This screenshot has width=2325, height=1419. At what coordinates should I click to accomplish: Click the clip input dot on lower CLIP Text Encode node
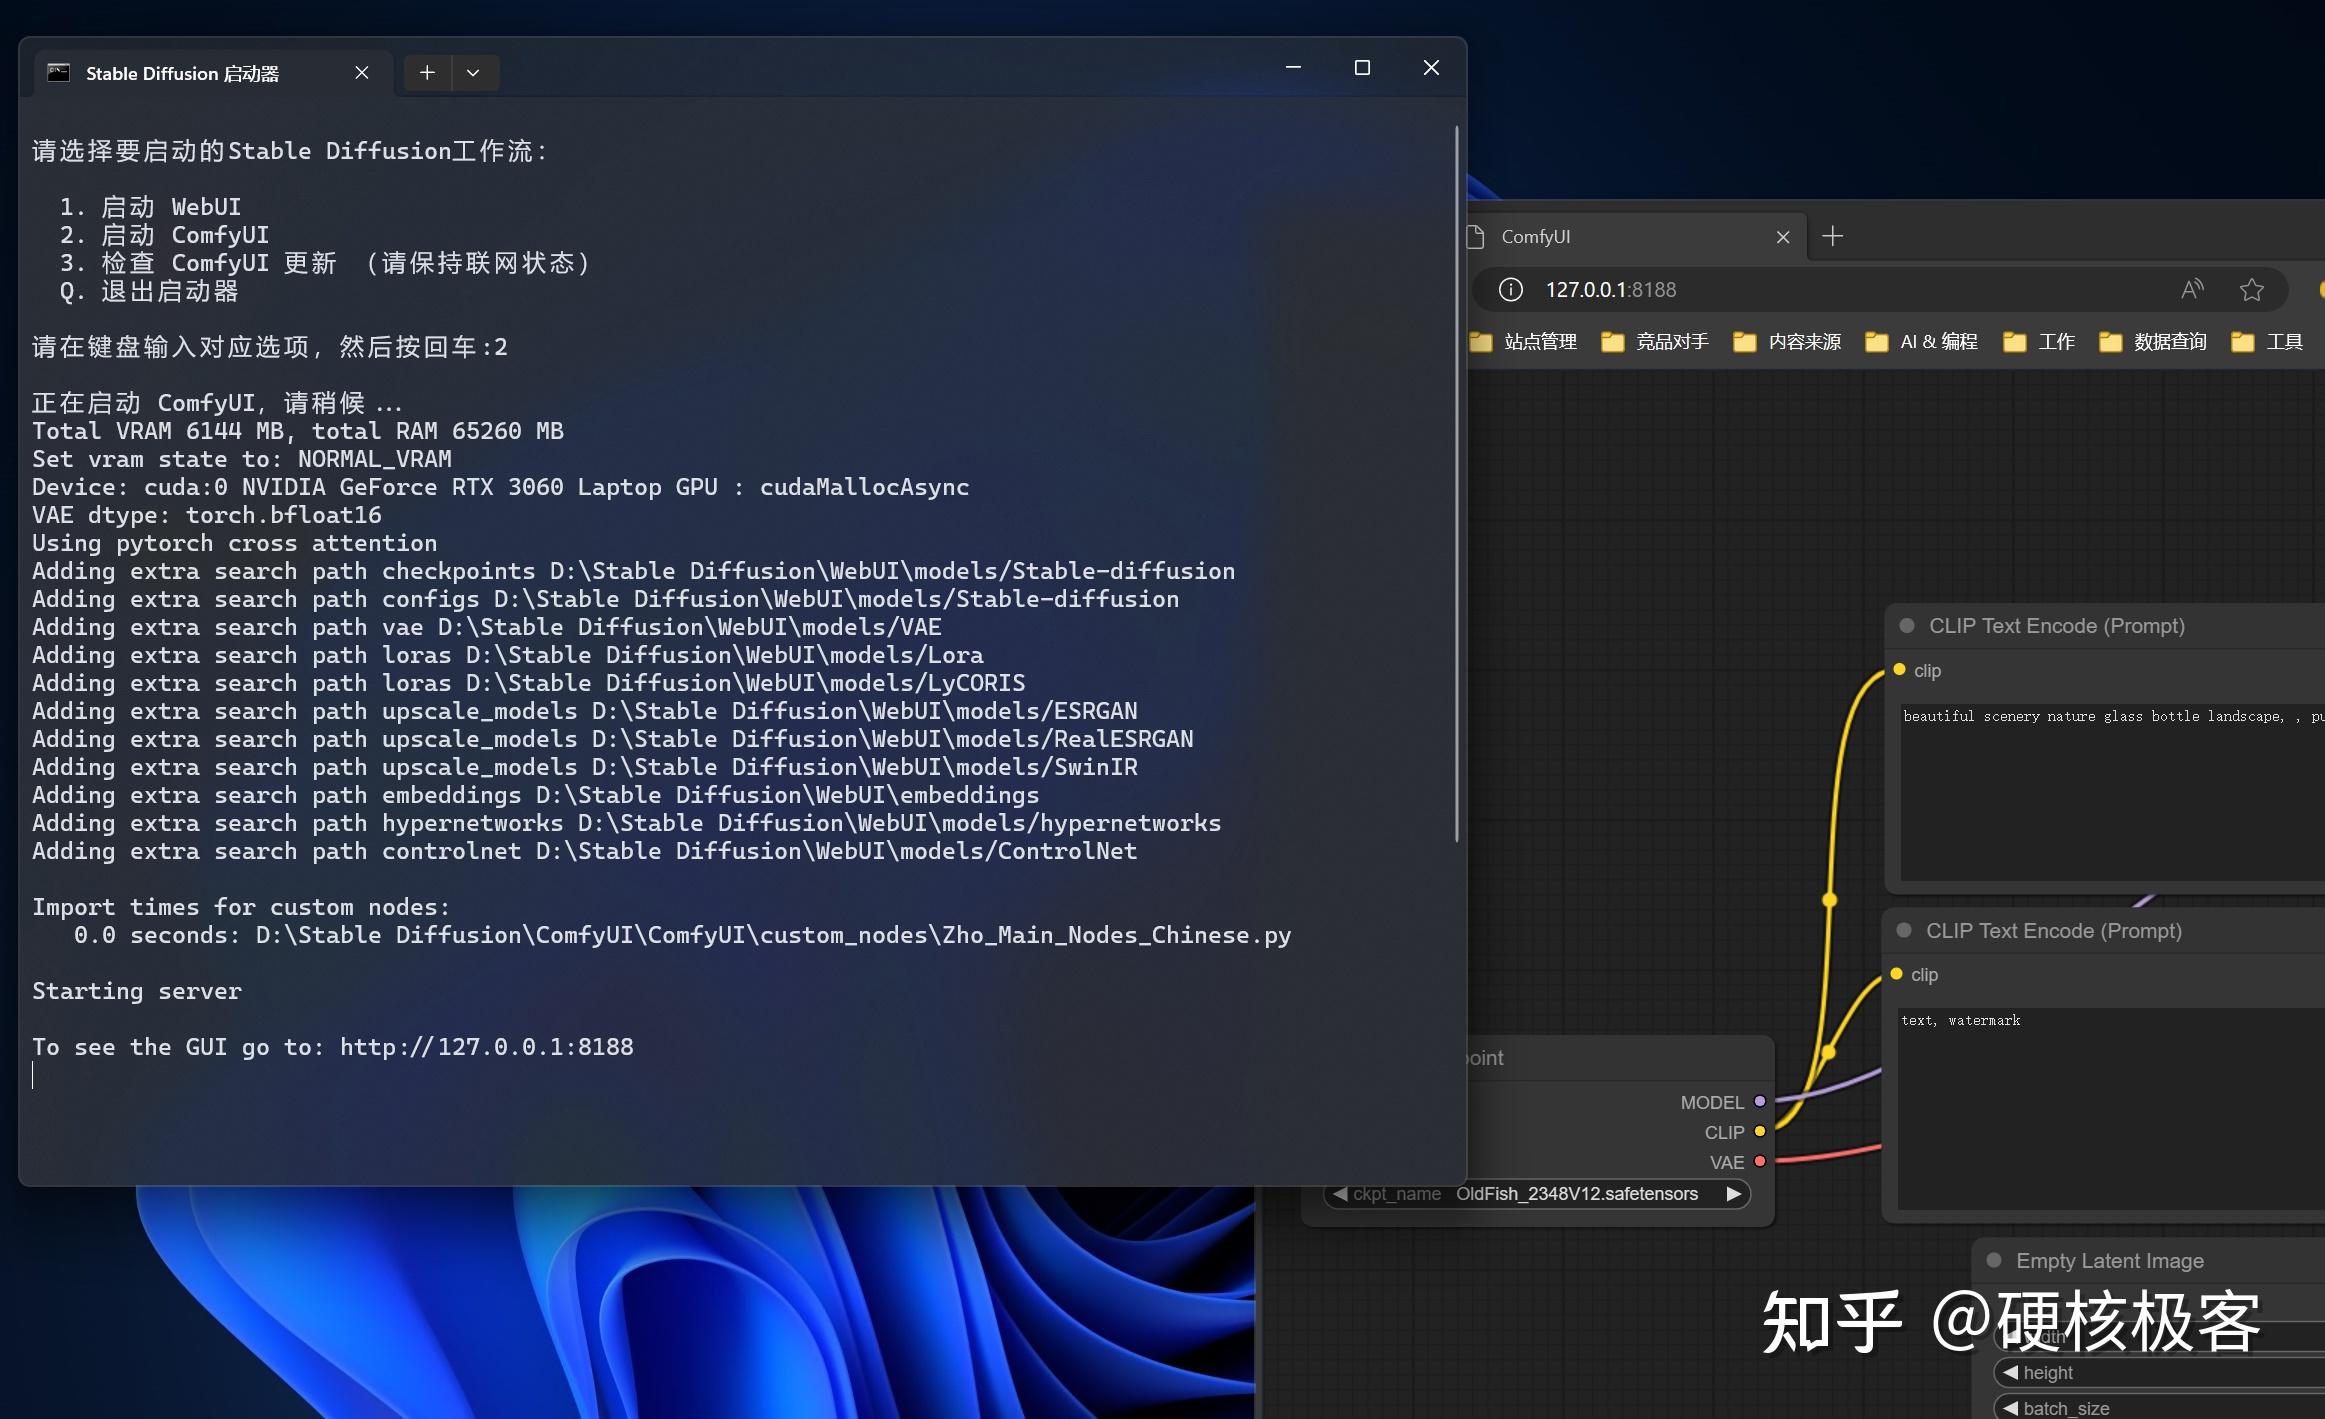pyautogui.click(x=1899, y=974)
